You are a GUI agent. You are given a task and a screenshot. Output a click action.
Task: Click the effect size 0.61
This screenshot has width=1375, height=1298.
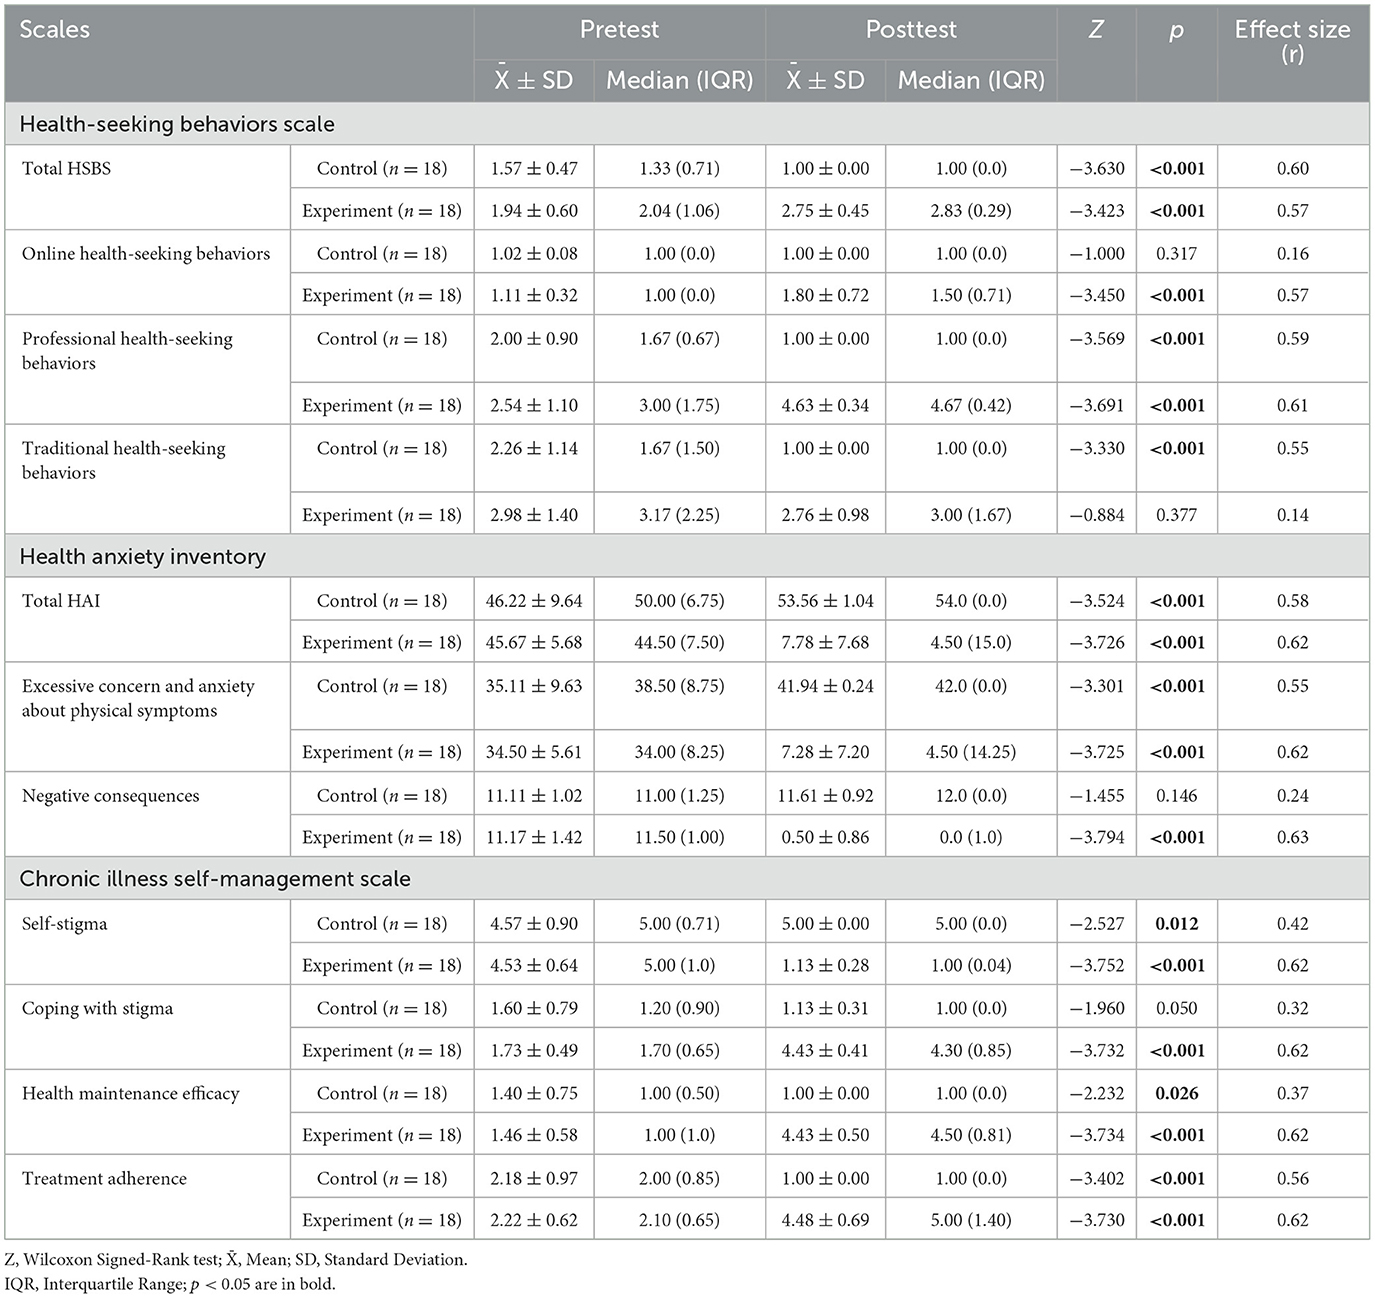[x=1293, y=406]
